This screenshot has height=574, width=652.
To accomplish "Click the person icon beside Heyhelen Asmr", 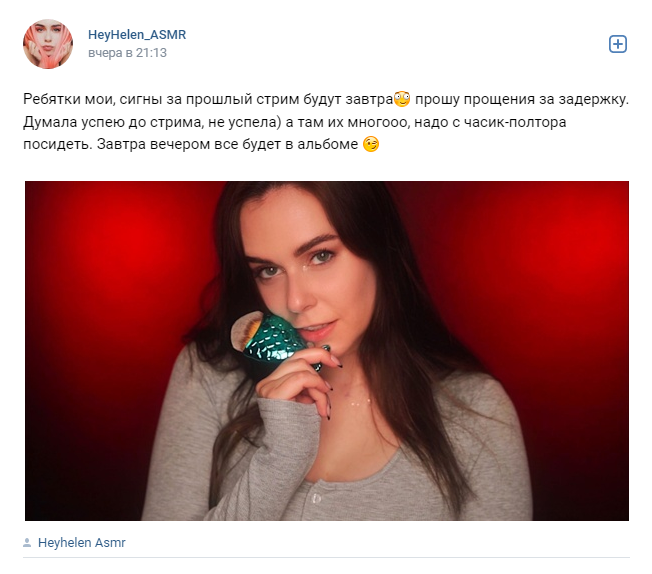I will [x=27, y=542].
